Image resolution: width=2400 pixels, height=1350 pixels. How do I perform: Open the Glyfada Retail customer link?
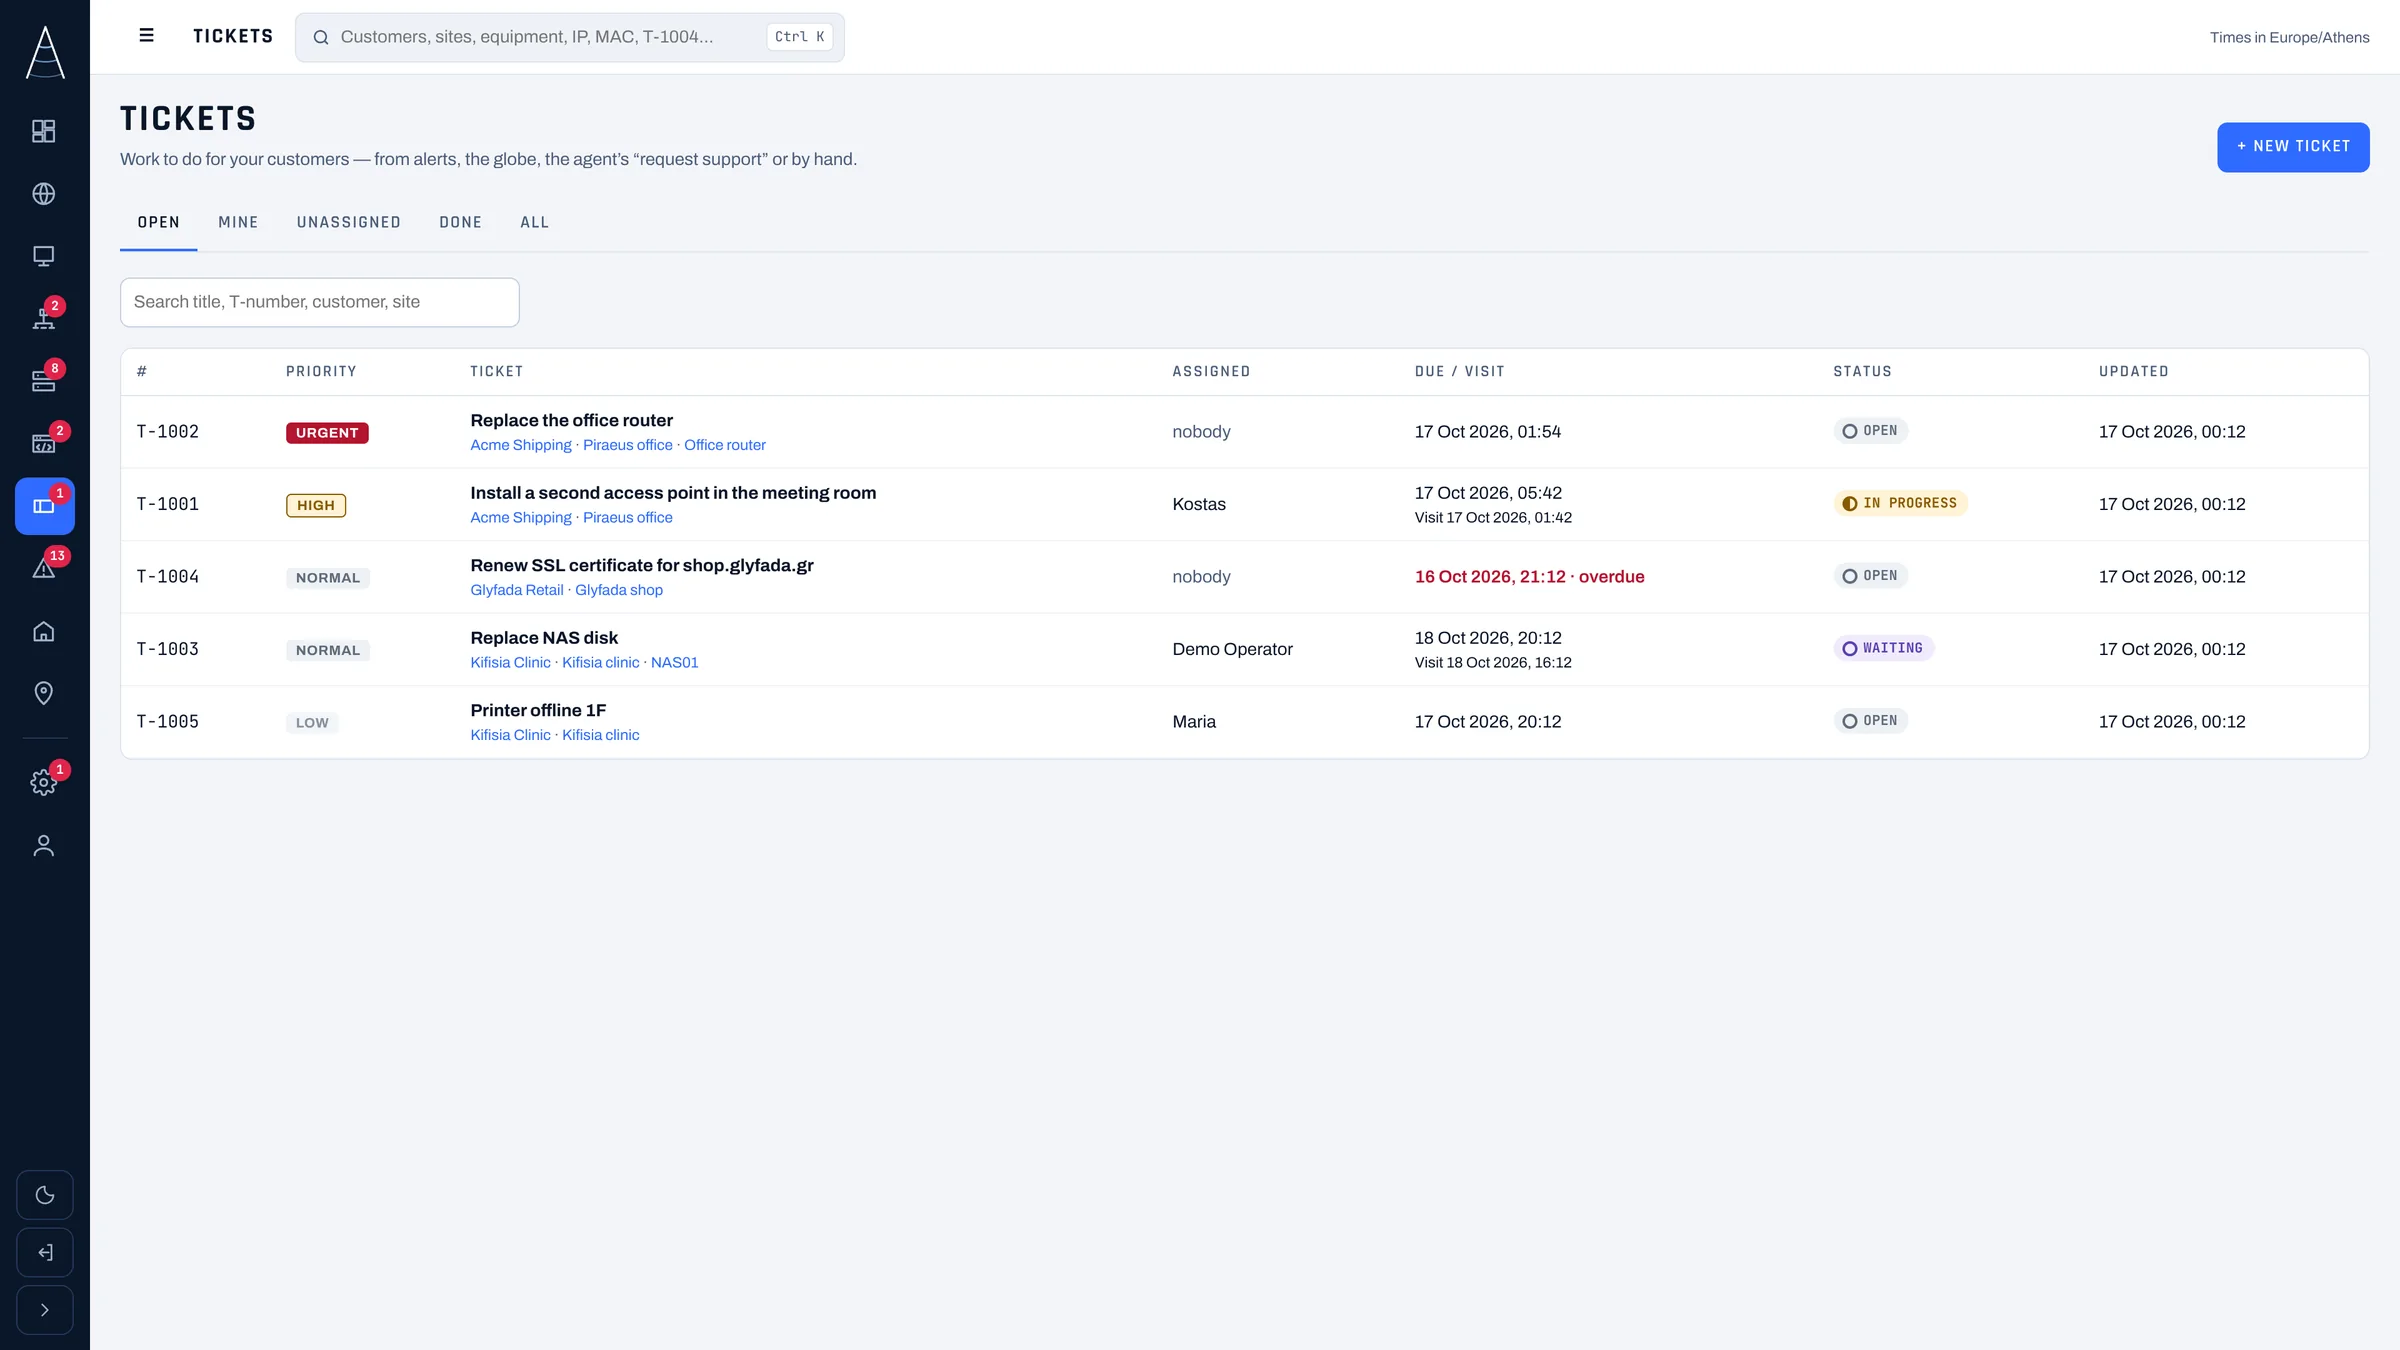[x=517, y=590]
